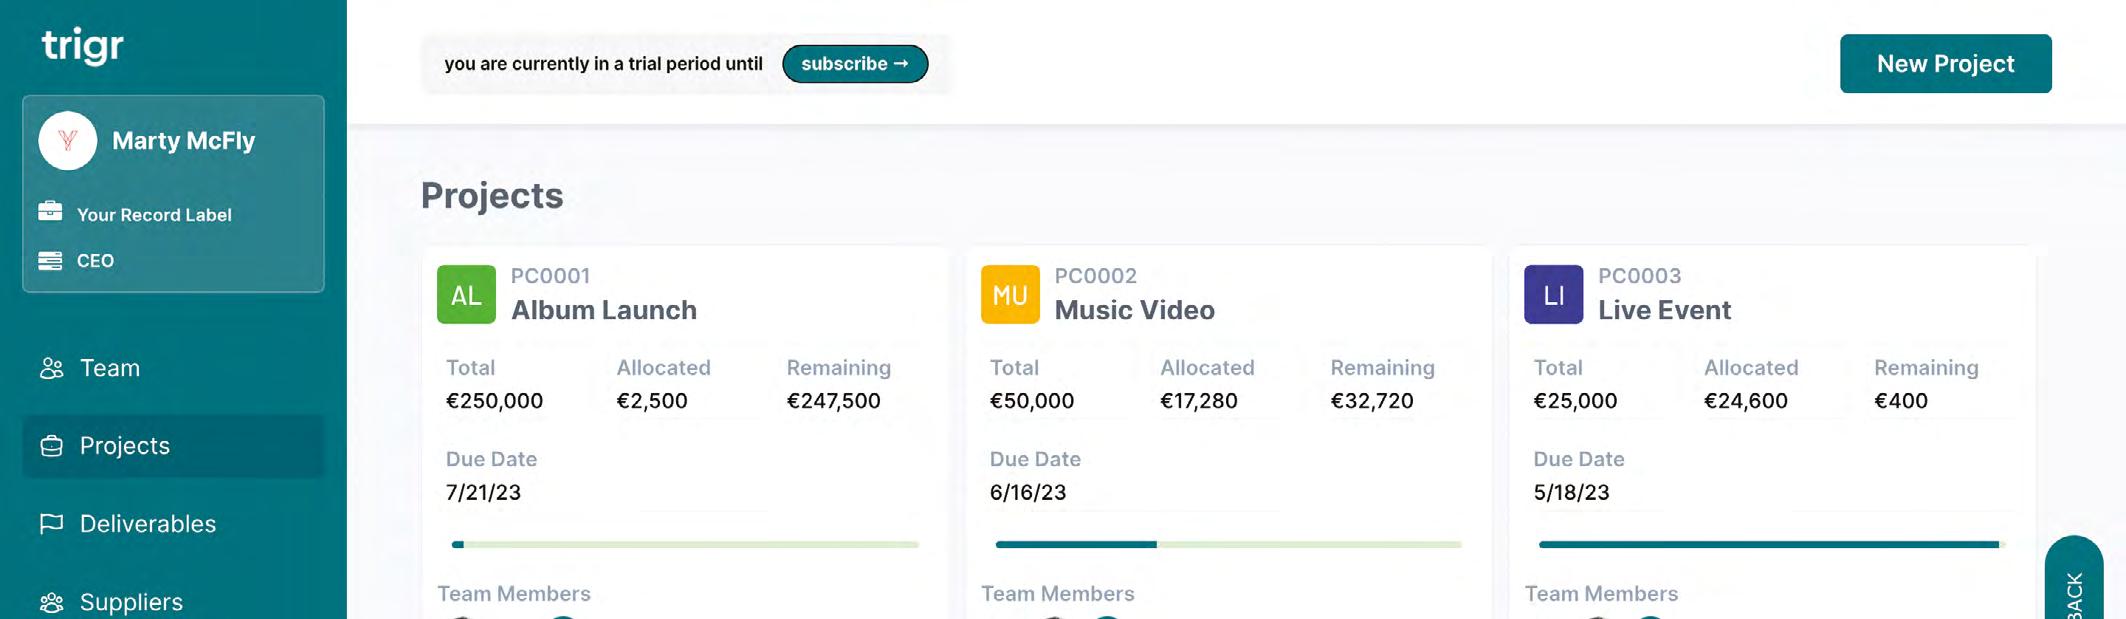Image resolution: width=2126 pixels, height=619 pixels.
Task: Click the subscribe button in trial banner
Action: tap(855, 64)
